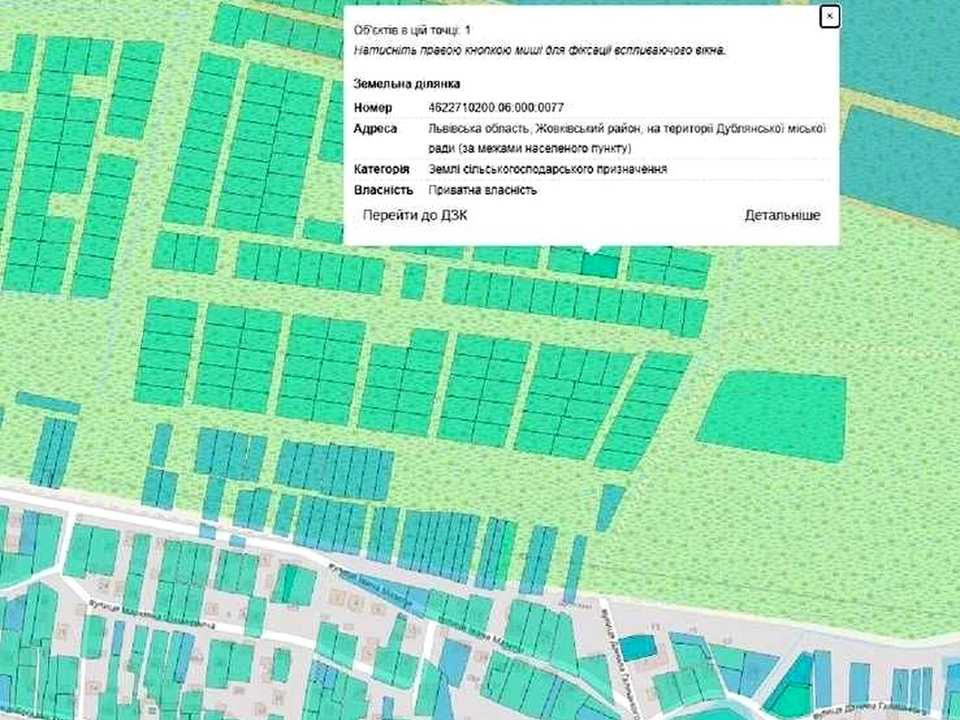960x720 pixels.
Task: Click the "Власність" field label
Action: click(383, 190)
